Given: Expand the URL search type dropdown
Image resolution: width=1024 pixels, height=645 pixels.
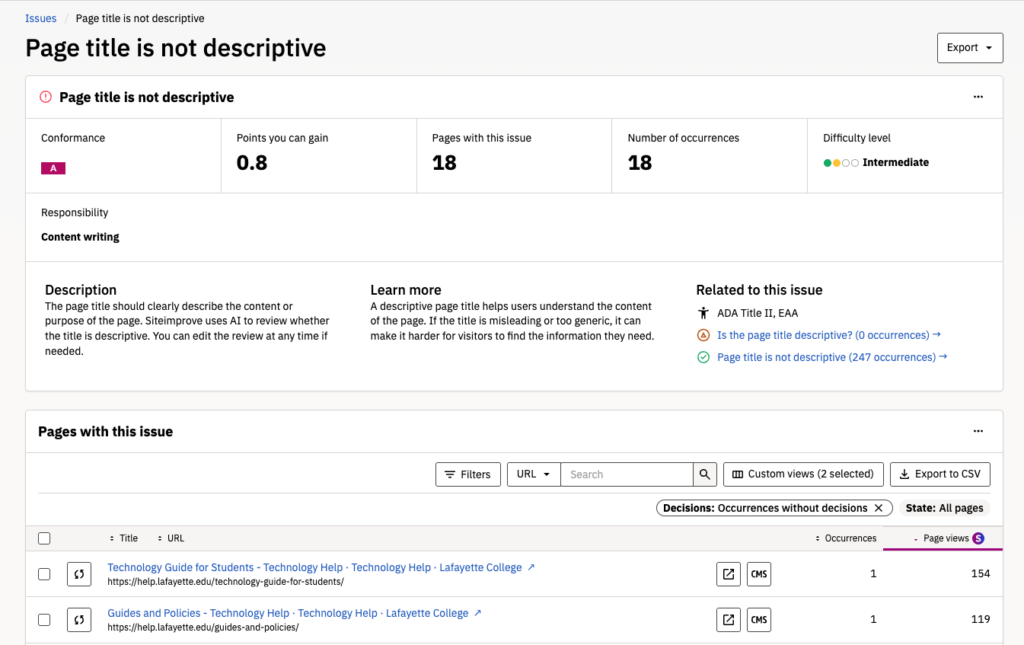Looking at the screenshot, I should click(x=534, y=475).
